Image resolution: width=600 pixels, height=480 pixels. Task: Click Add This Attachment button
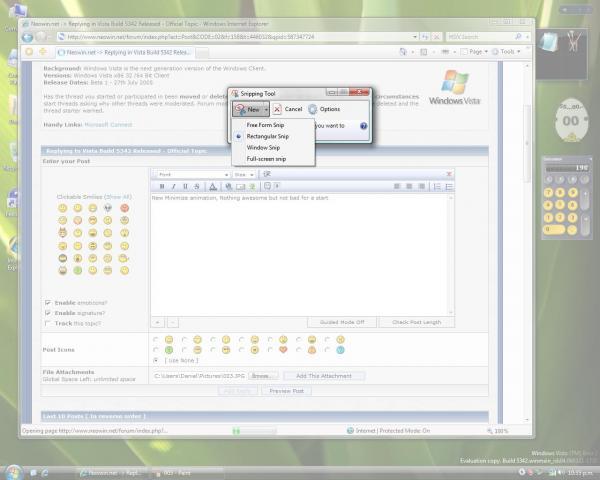[x=324, y=376]
